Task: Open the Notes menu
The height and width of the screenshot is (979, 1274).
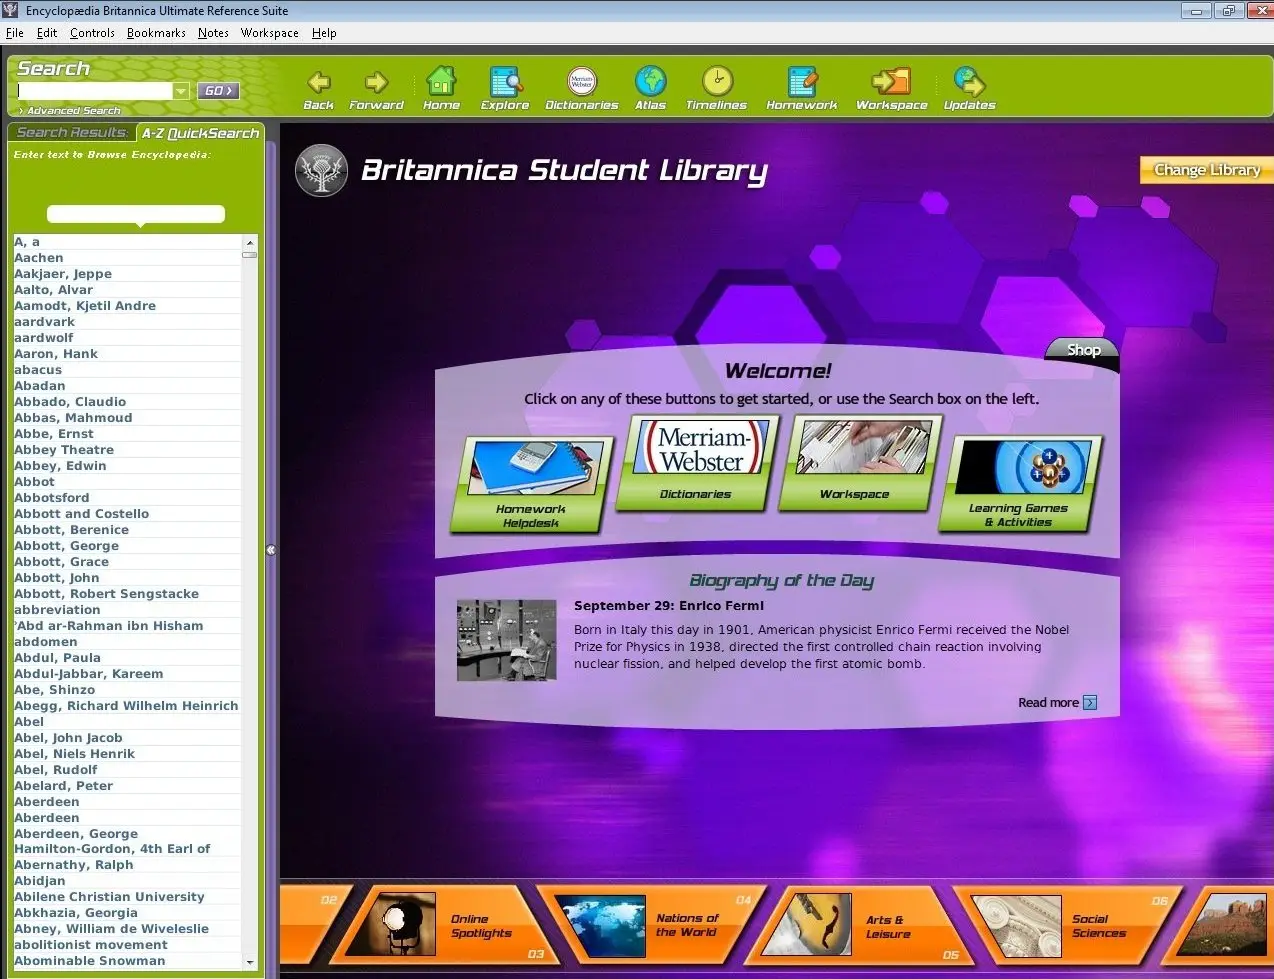Action: tap(213, 33)
